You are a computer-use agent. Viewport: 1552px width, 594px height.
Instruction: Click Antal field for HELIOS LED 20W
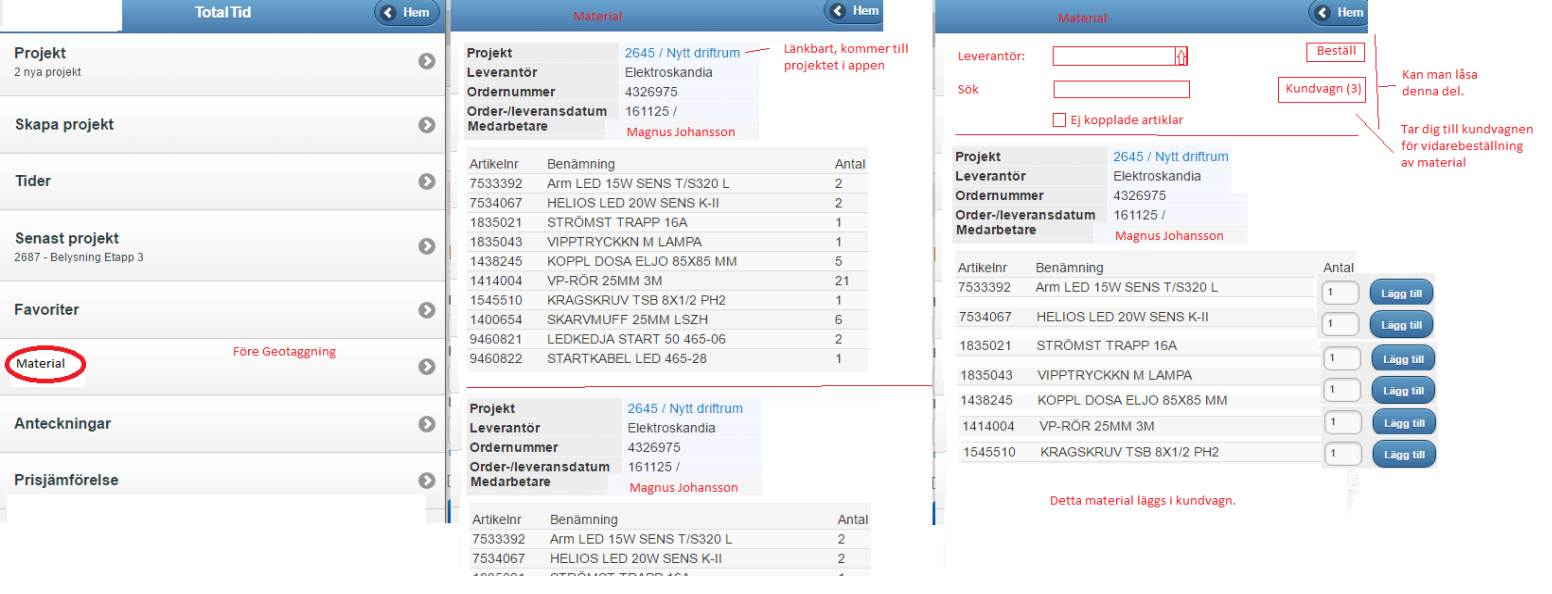point(1339,325)
